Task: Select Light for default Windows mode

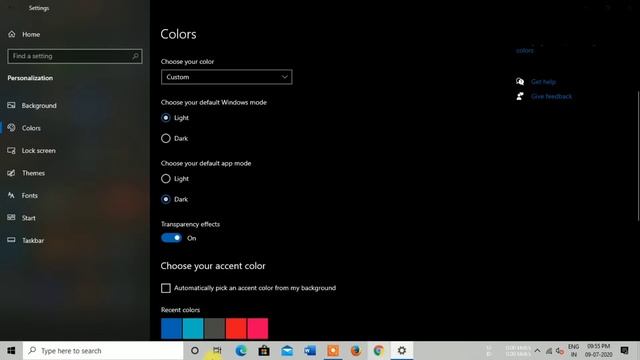Action: pos(166,118)
